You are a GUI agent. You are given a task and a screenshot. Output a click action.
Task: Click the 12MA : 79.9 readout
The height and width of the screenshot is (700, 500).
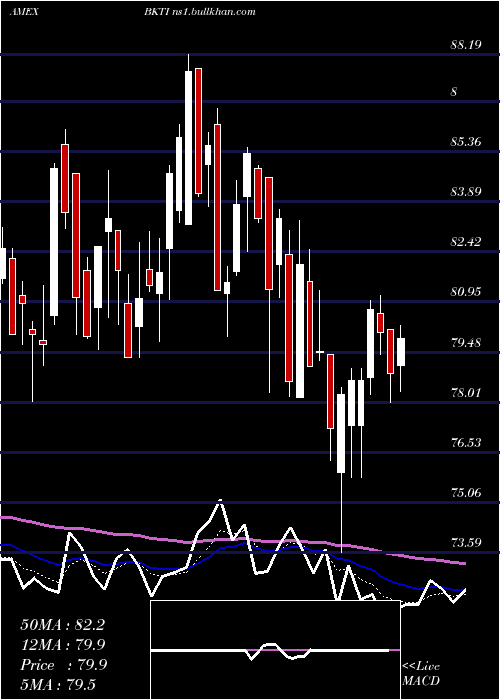[x=63, y=645]
